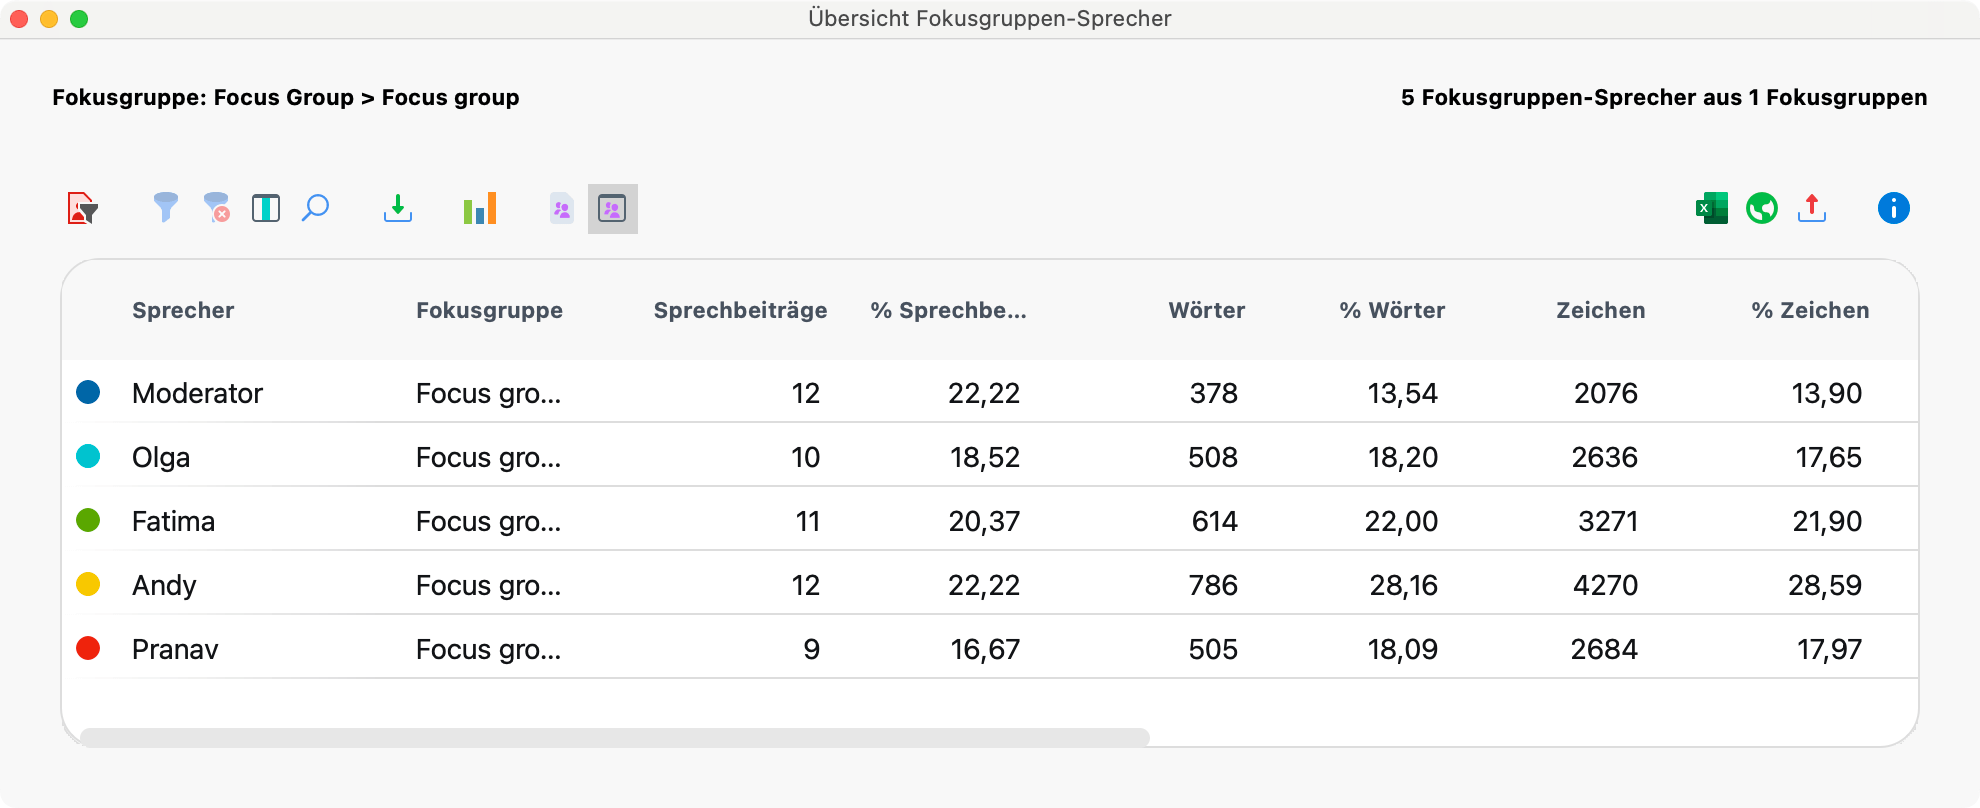Click Moderator's % Zeichen value 13,90
The height and width of the screenshot is (808, 1980).
point(1827,393)
